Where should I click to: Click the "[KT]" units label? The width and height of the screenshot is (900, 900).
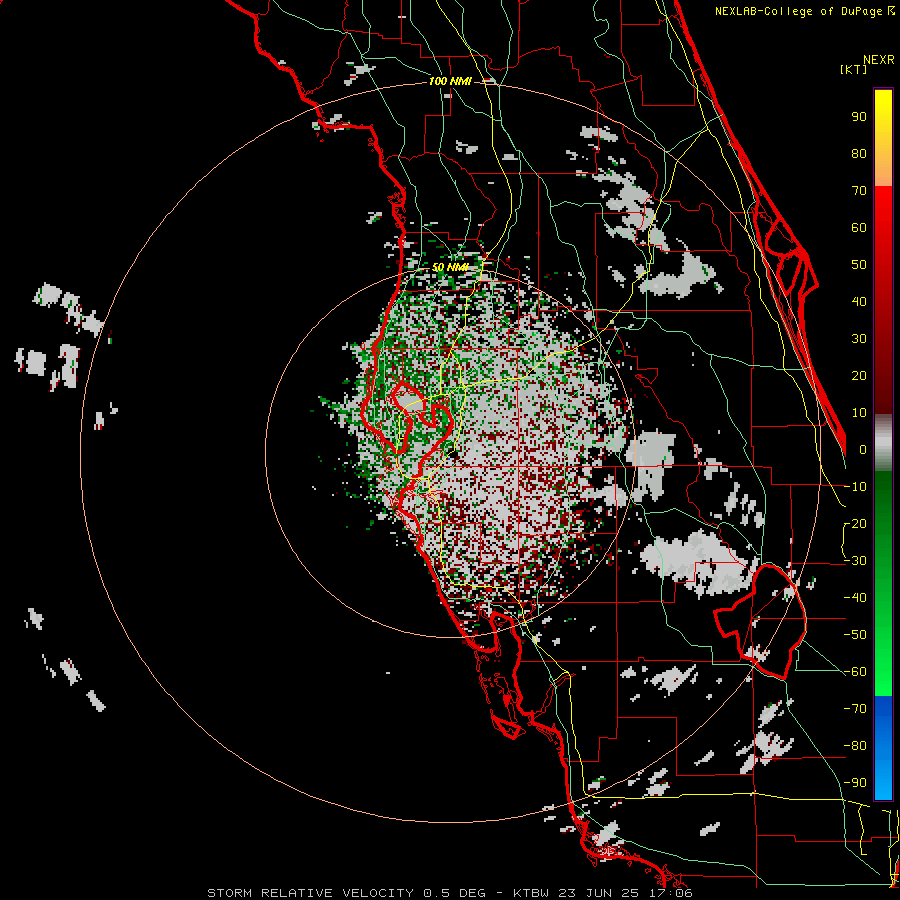[853, 69]
